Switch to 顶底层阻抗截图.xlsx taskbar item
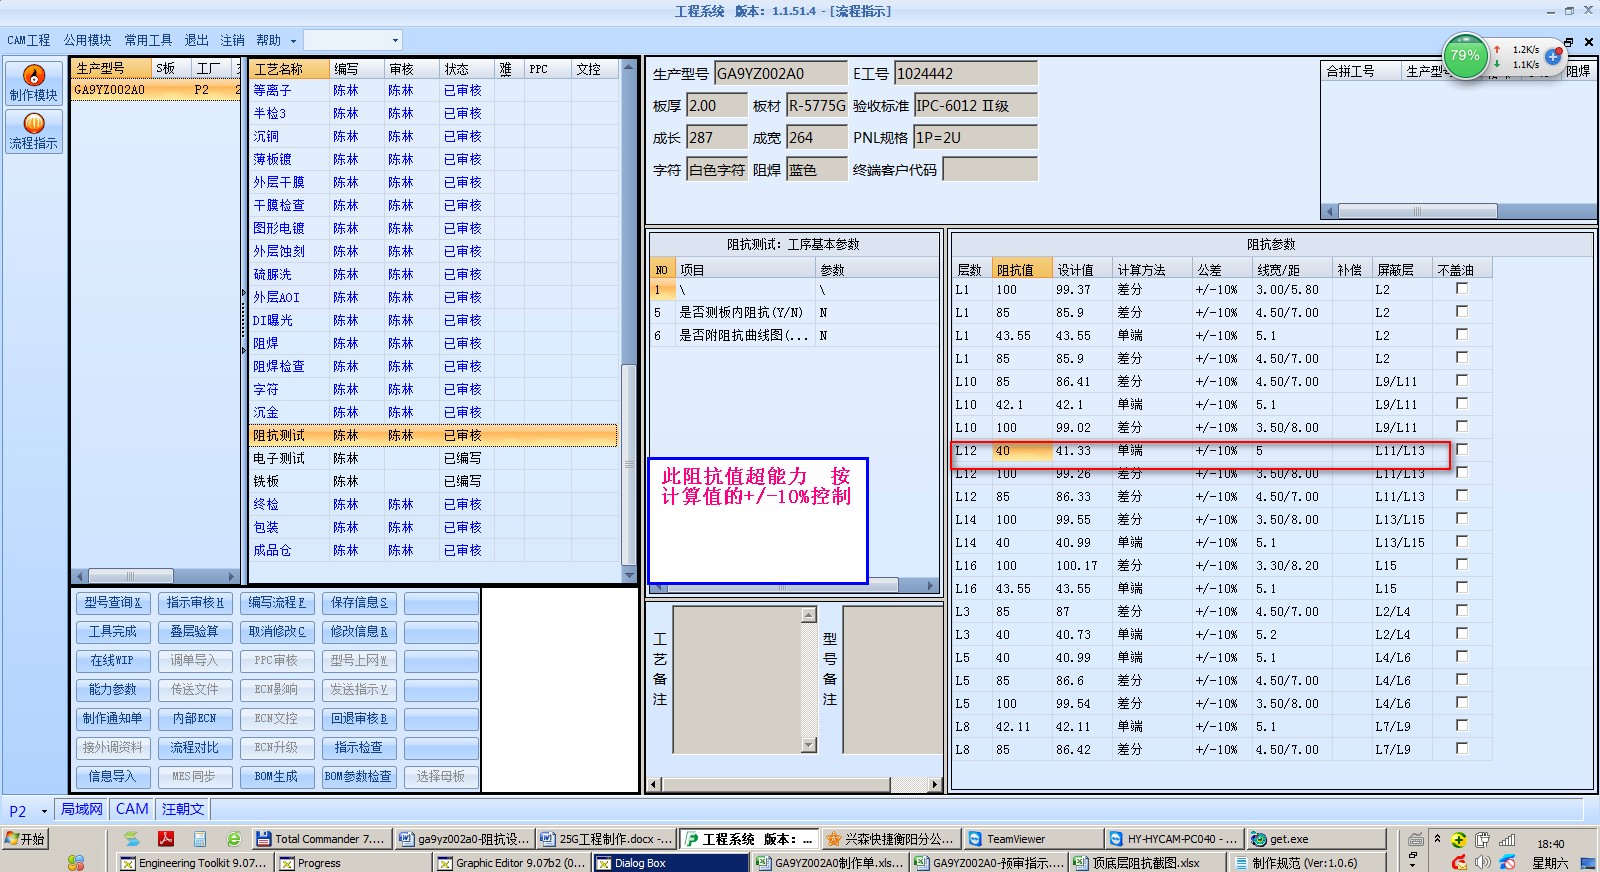Viewport: 1600px width, 872px height. (1146, 862)
